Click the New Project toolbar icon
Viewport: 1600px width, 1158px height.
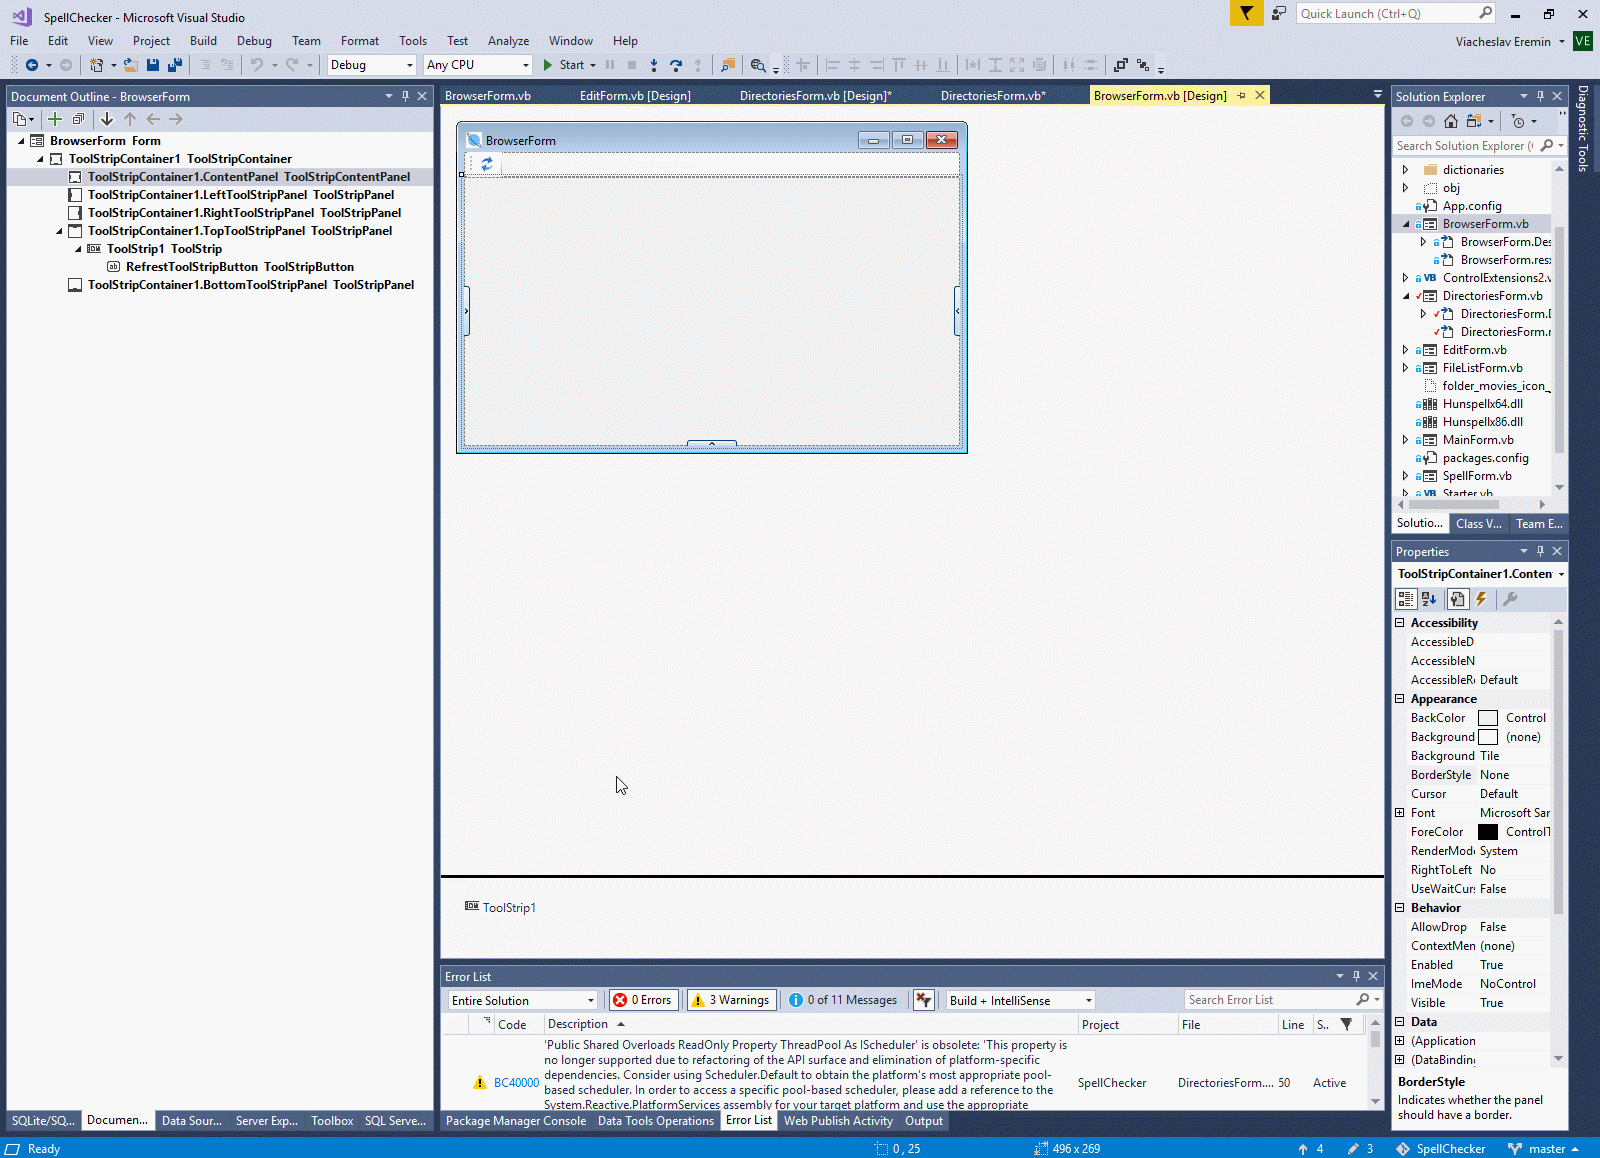click(96, 65)
